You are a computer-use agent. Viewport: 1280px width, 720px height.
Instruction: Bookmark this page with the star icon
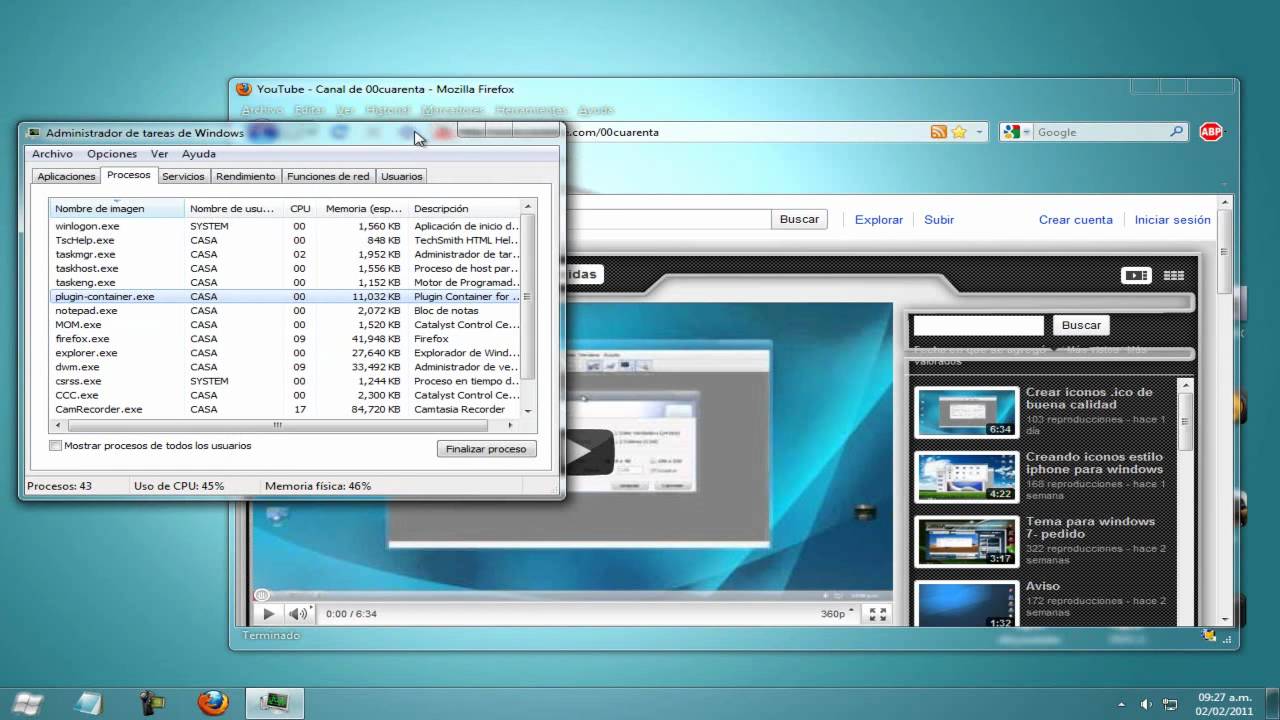tap(959, 132)
